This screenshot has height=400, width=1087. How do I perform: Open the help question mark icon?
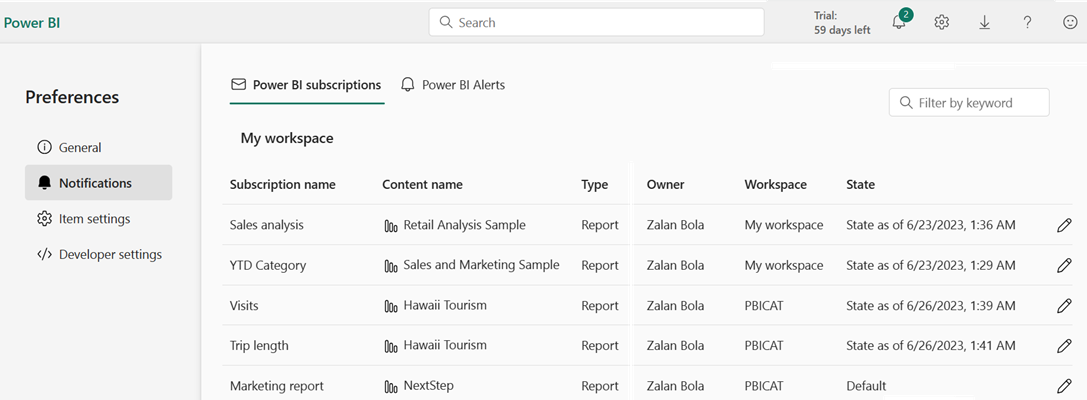[1027, 23]
